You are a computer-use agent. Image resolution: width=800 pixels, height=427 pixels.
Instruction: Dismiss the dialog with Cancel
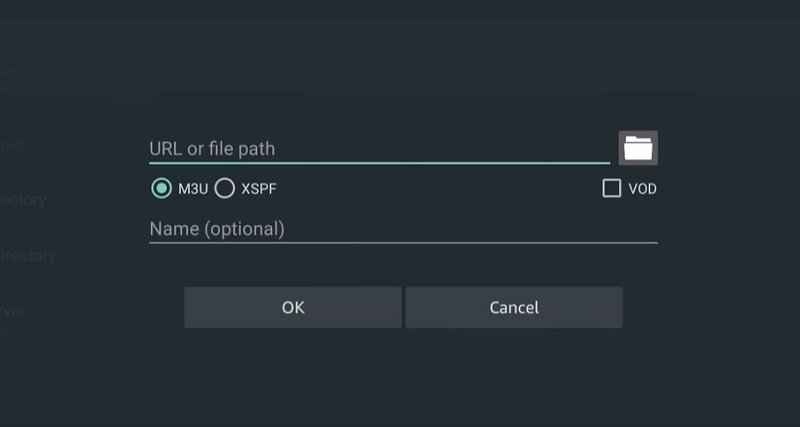514,307
